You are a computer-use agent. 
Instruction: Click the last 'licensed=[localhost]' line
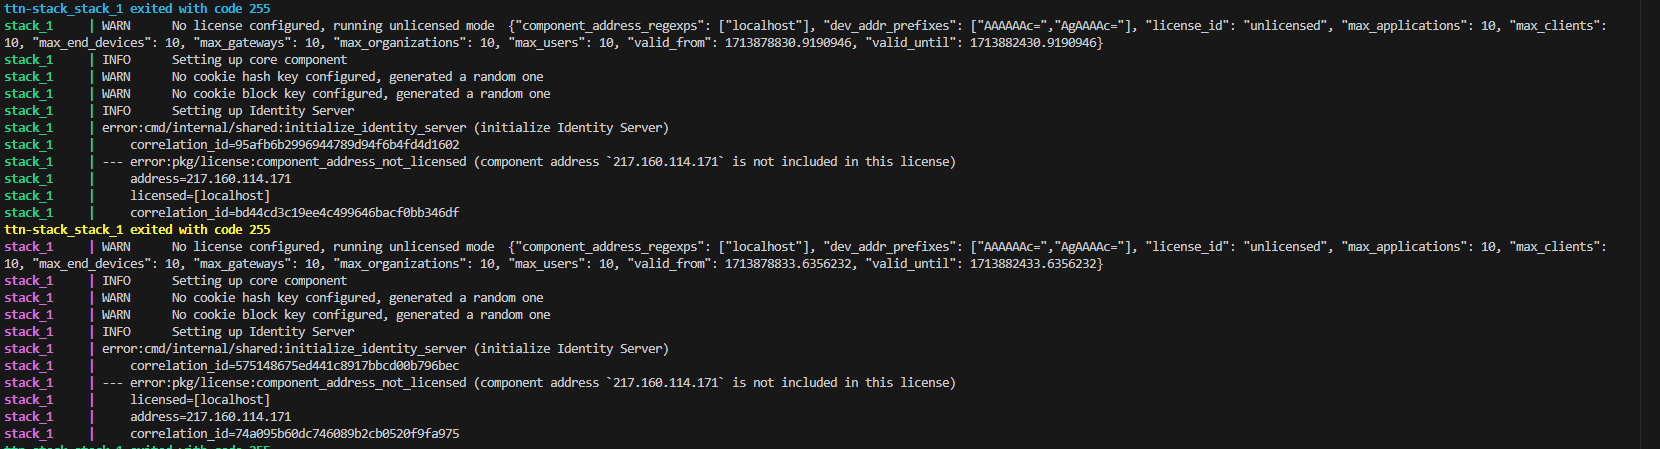coord(200,400)
